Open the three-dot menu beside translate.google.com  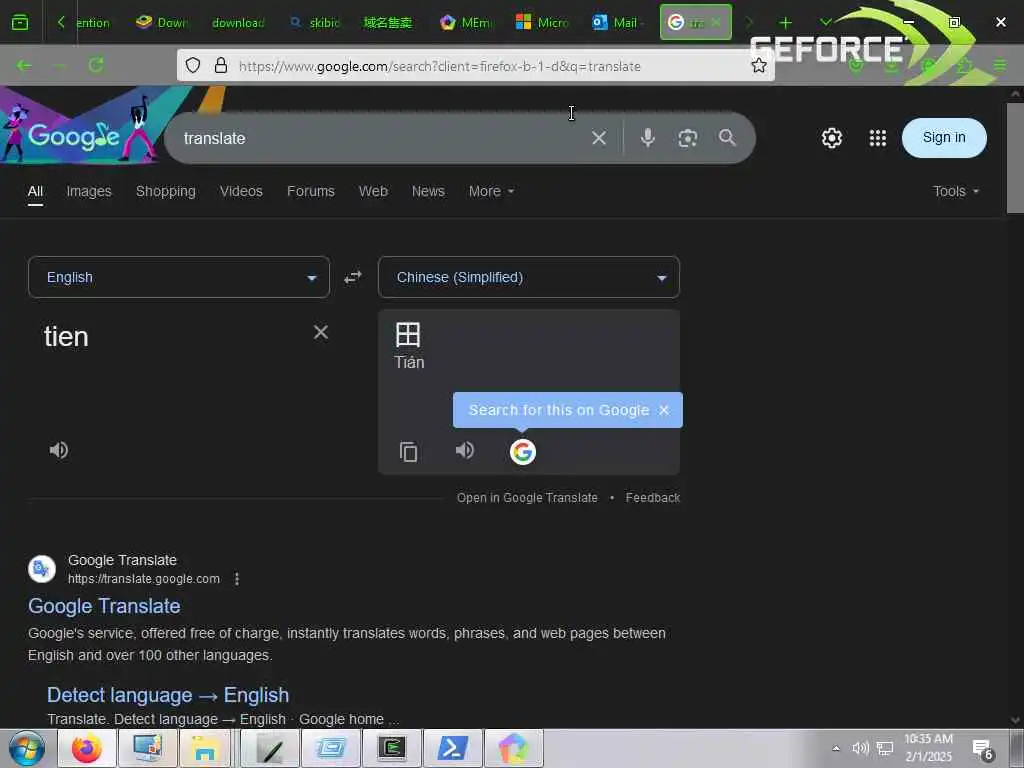(237, 579)
